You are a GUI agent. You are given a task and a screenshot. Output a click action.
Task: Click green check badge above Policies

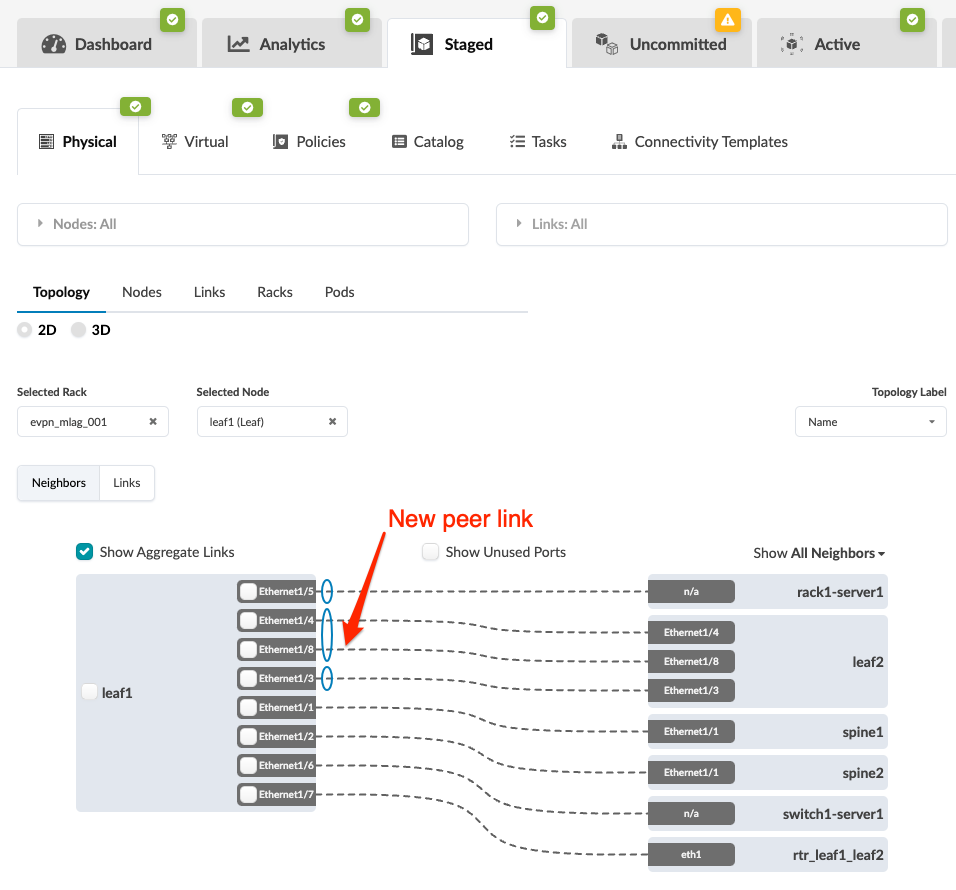[364, 108]
